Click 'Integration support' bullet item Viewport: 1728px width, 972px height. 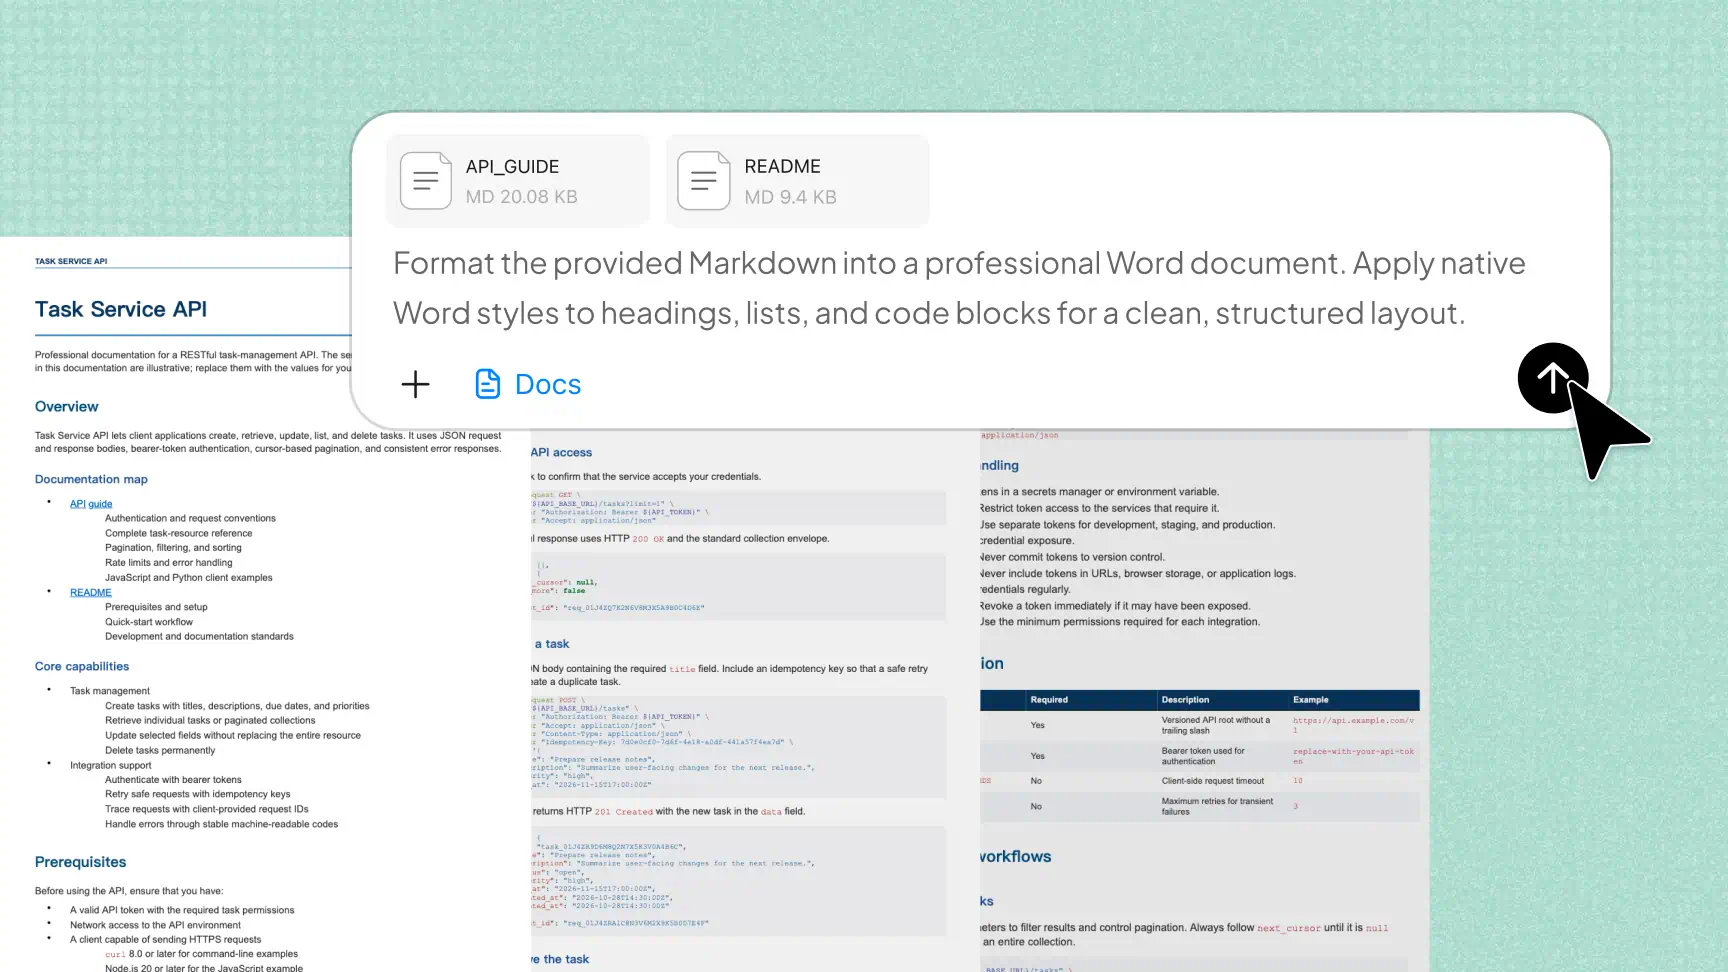111,766
